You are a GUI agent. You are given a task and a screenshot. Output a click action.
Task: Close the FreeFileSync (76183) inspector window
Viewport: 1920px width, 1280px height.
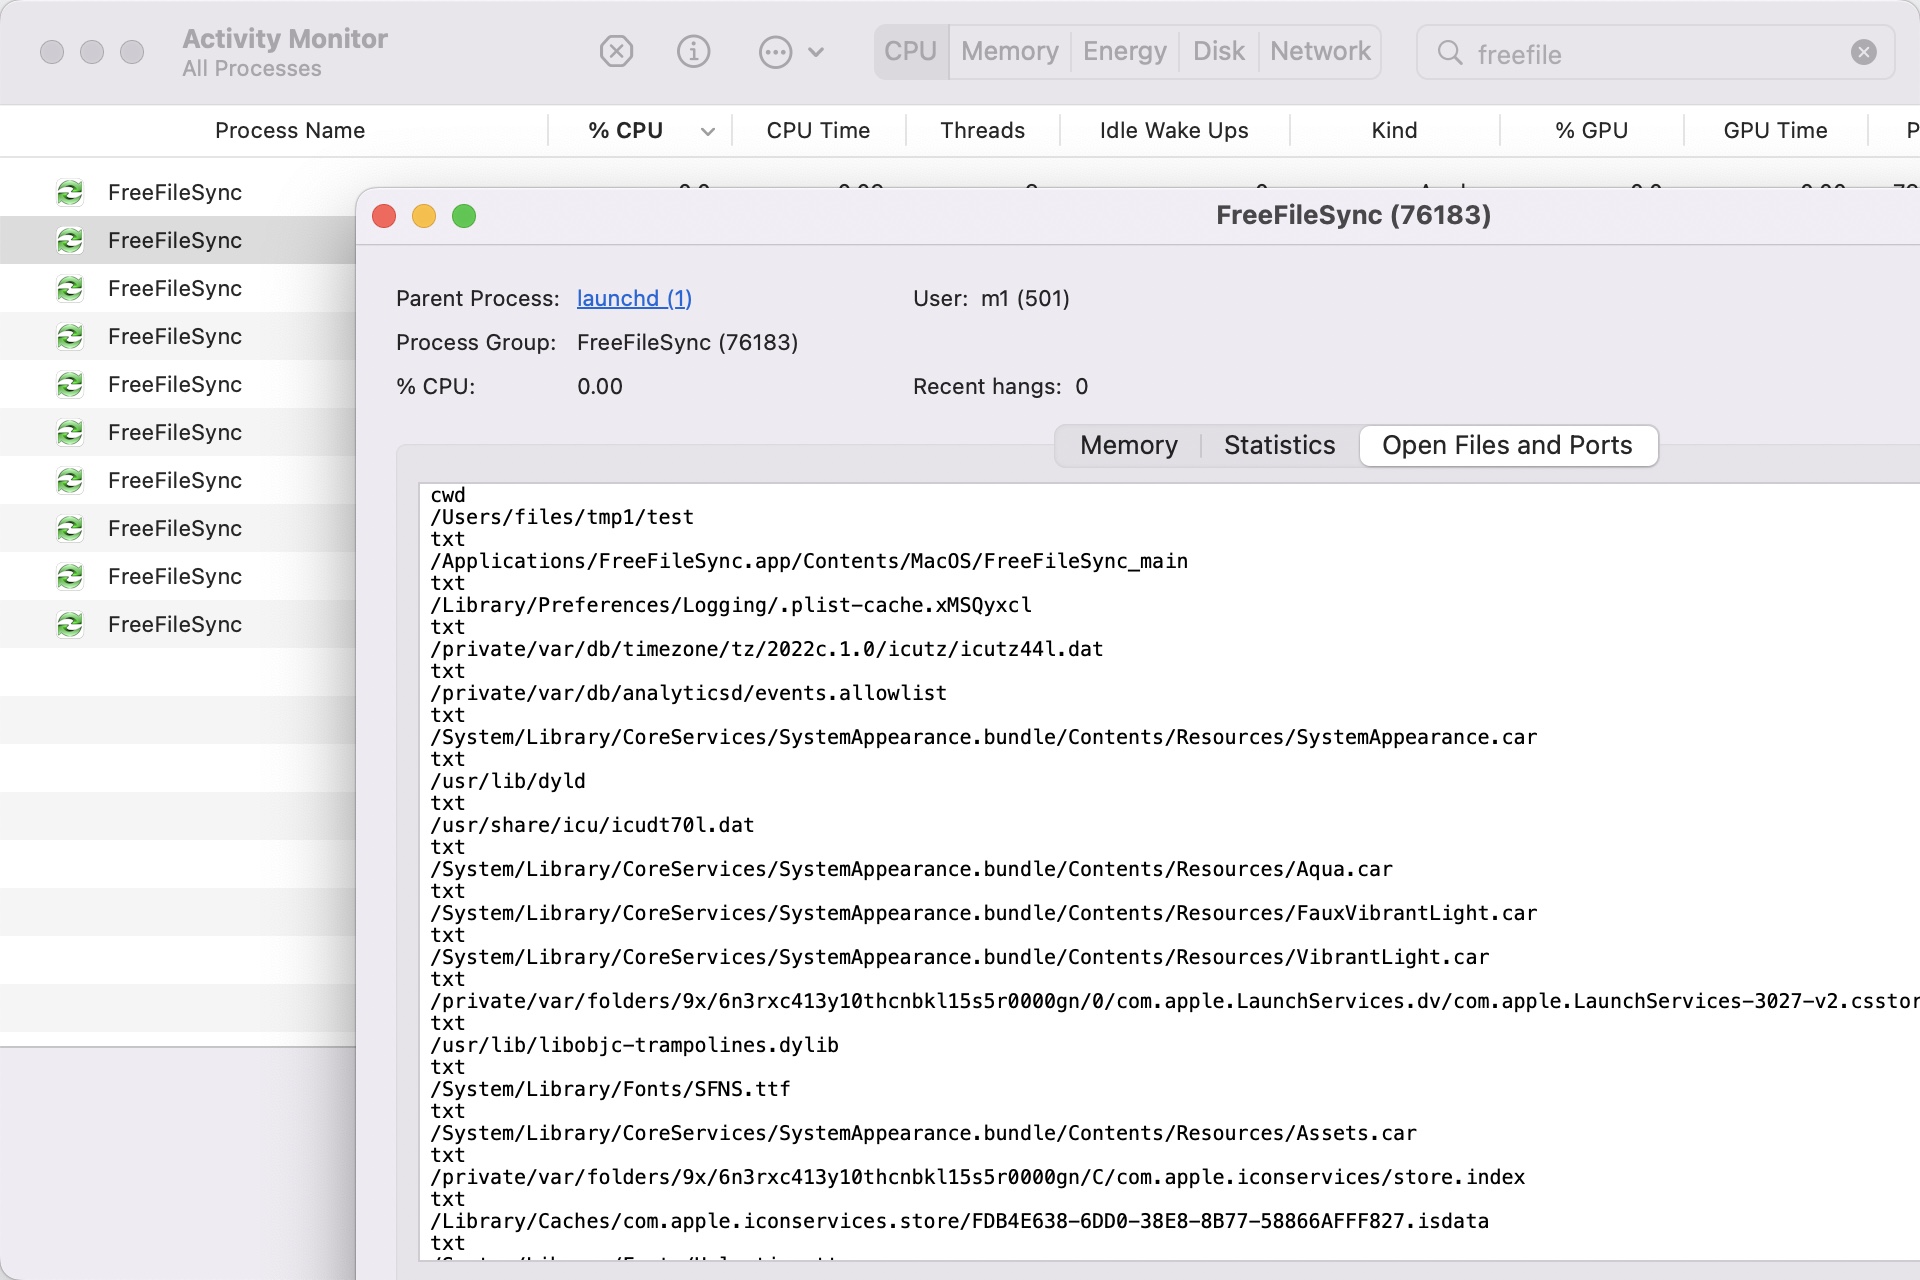pyautogui.click(x=384, y=216)
